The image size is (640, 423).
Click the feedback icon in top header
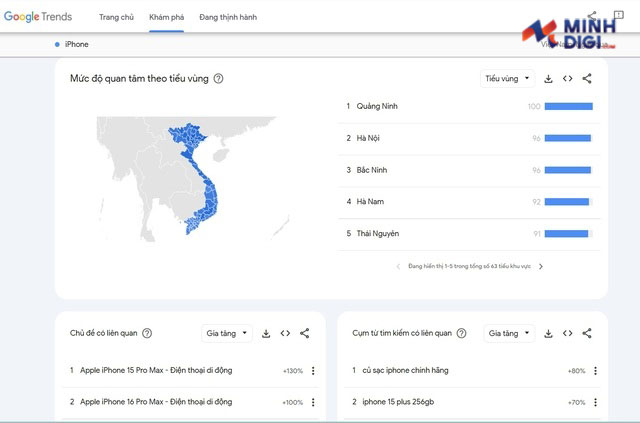pyautogui.click(x=619, y=15)
